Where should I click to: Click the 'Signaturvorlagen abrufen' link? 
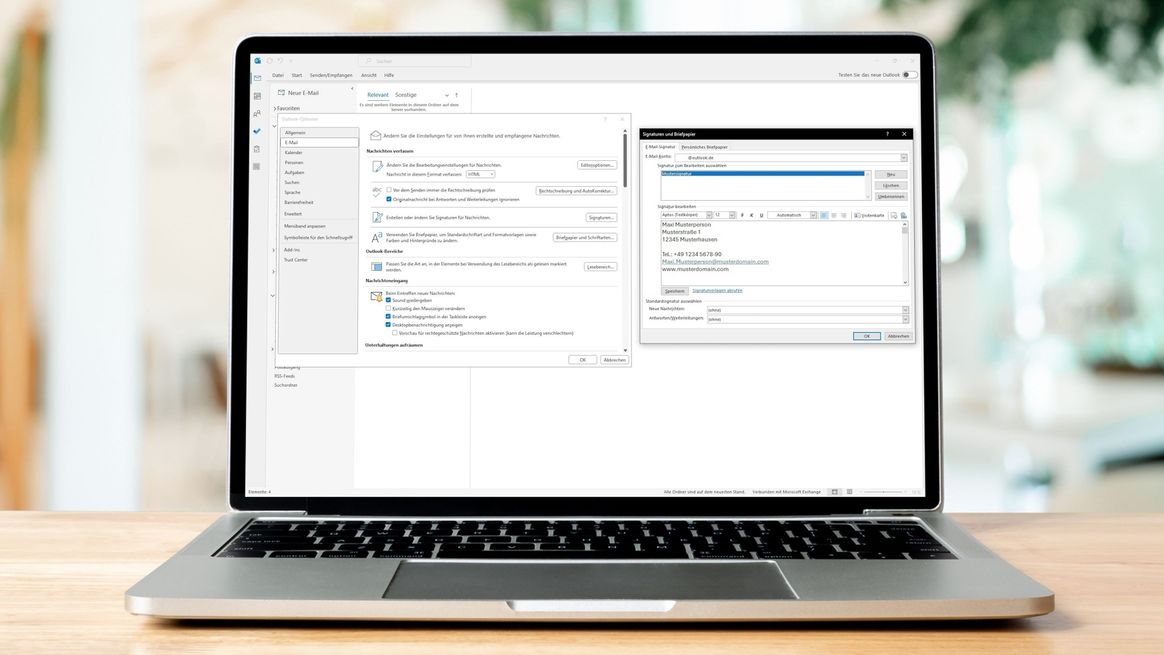click(x=717, y=290)
